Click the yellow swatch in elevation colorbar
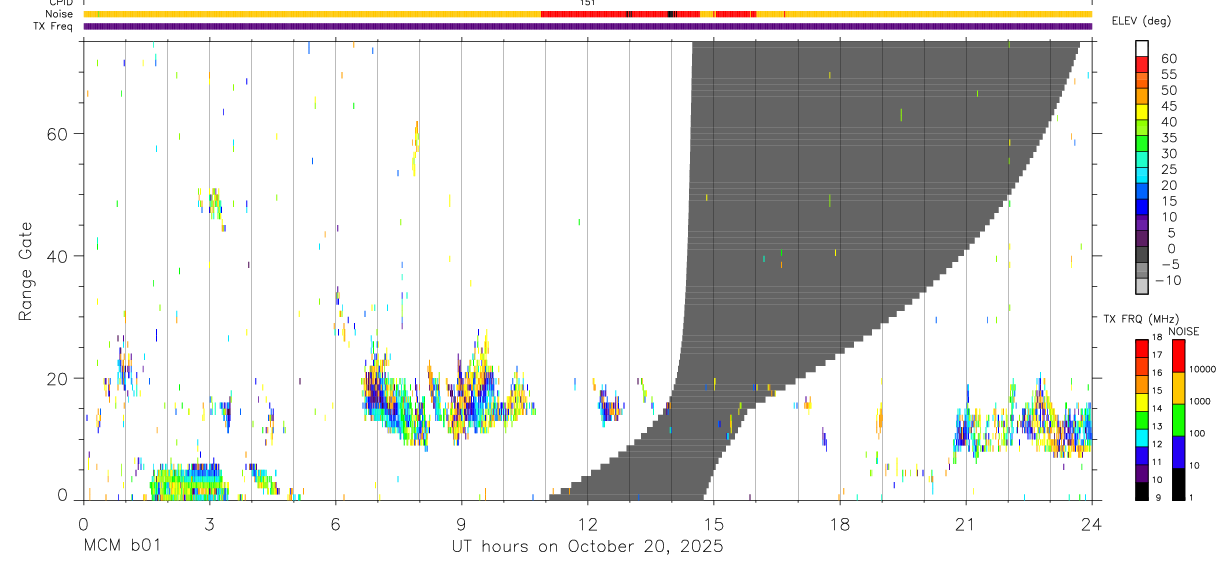Image resolution: width=1228 pixels, height=567 pixels. point(1142,112)
